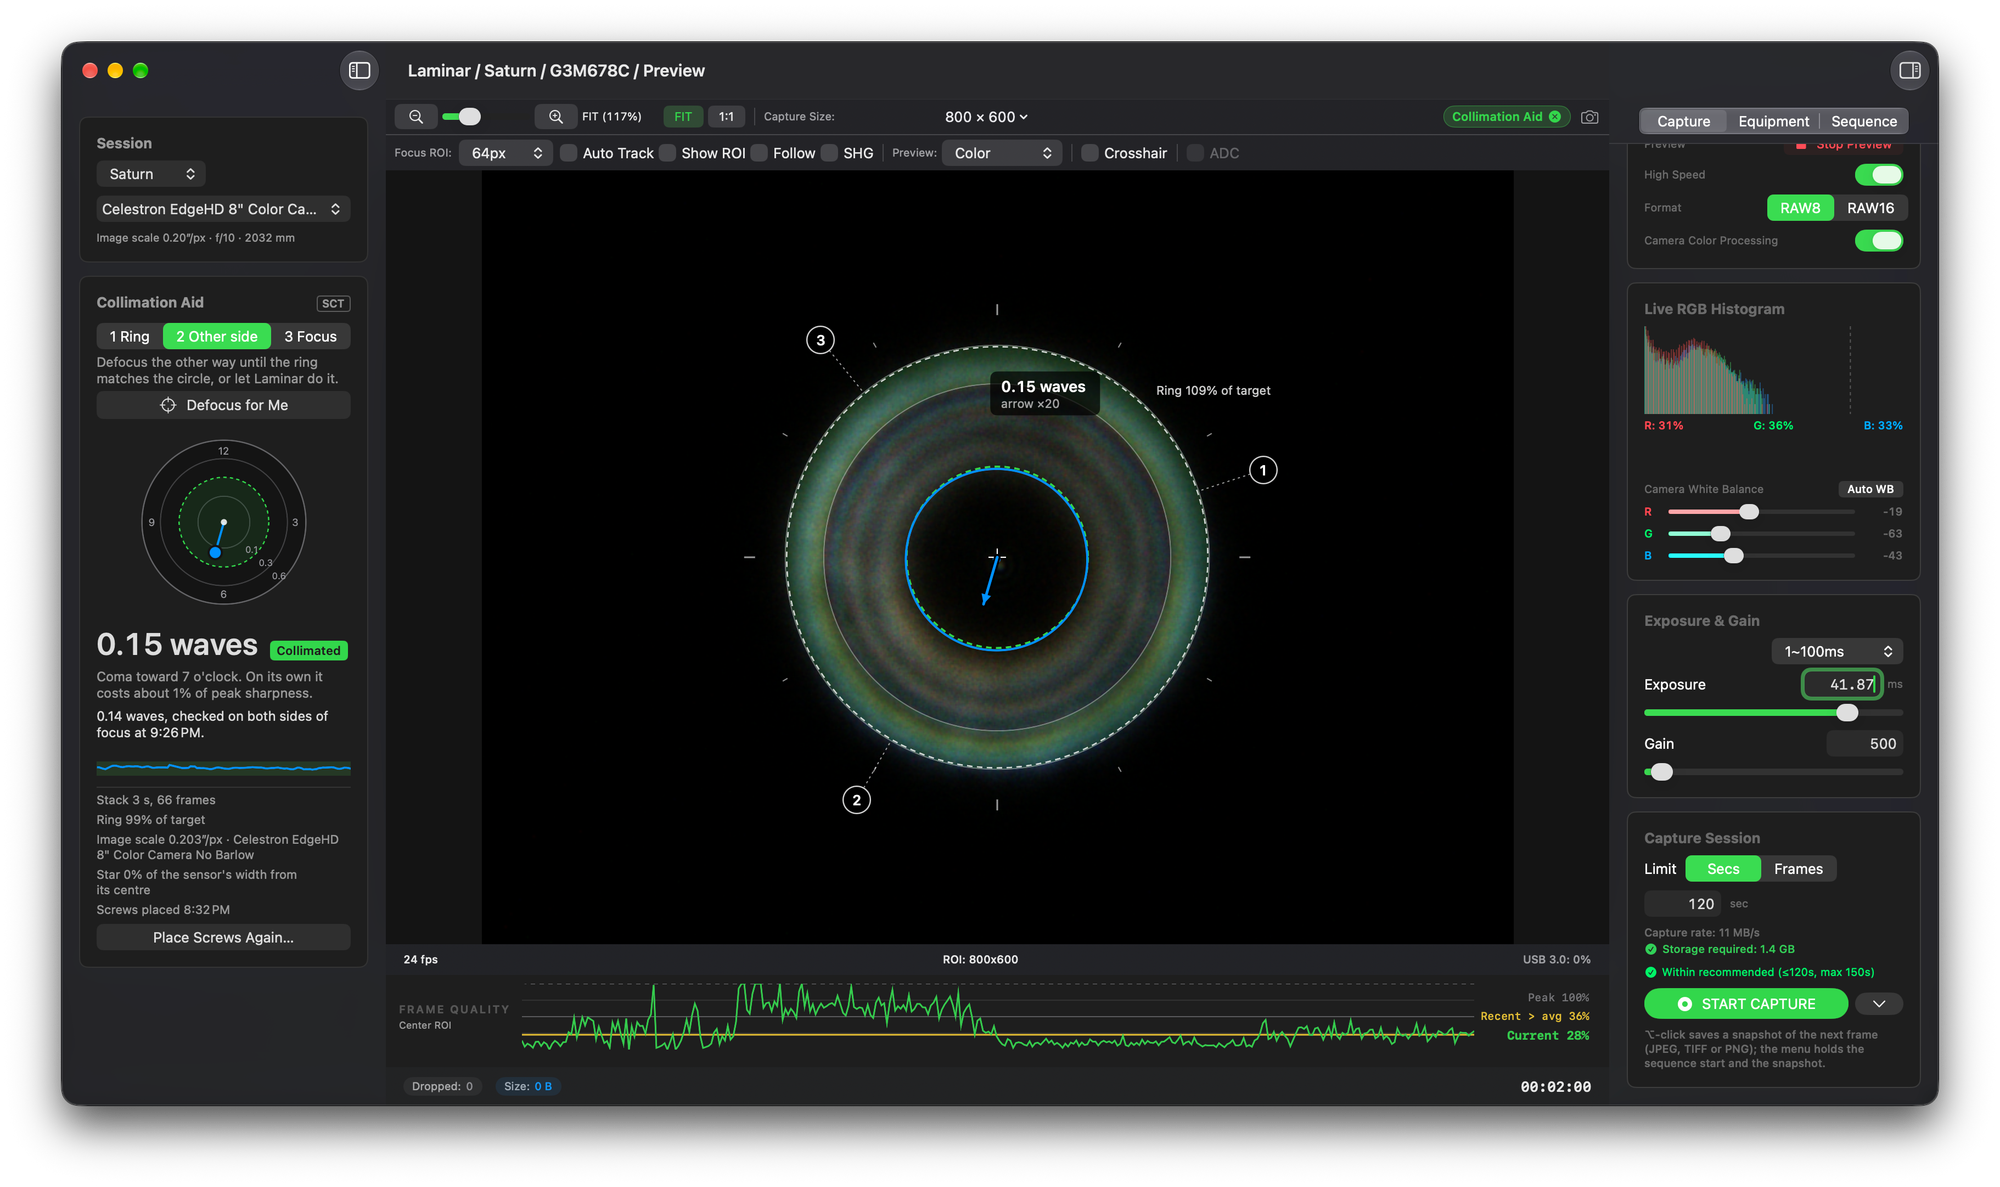Click the ADC checkbox
This screenshot has width=2000, height=1187.
pyautogui.click(x=1195, y=153)
